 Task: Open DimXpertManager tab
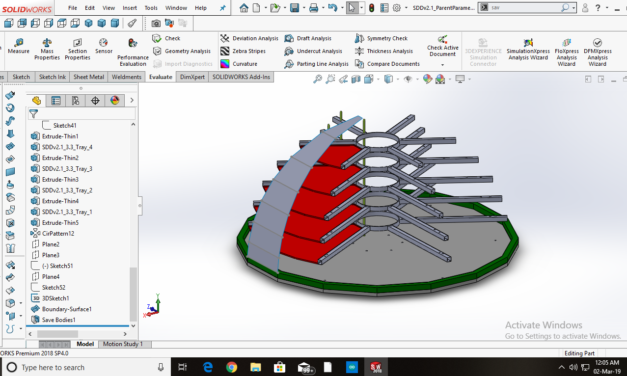click(x=95, y=100)
